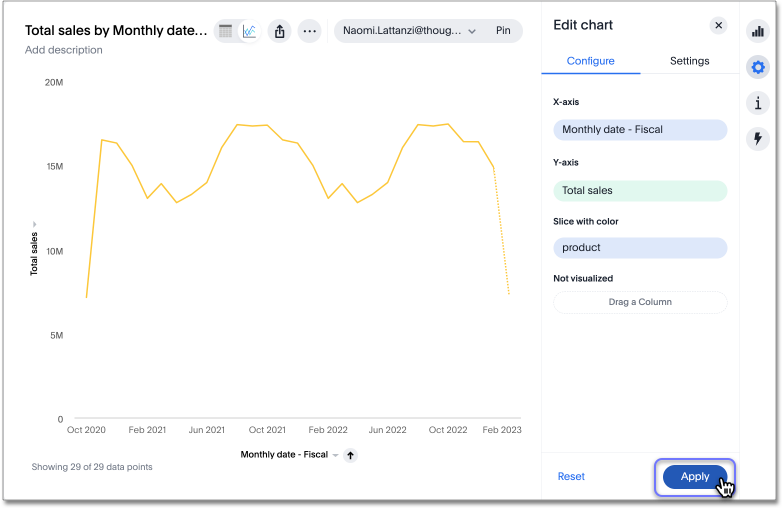Open the more options ellipsis menu
Screen dimensions: 783x509
310,31
